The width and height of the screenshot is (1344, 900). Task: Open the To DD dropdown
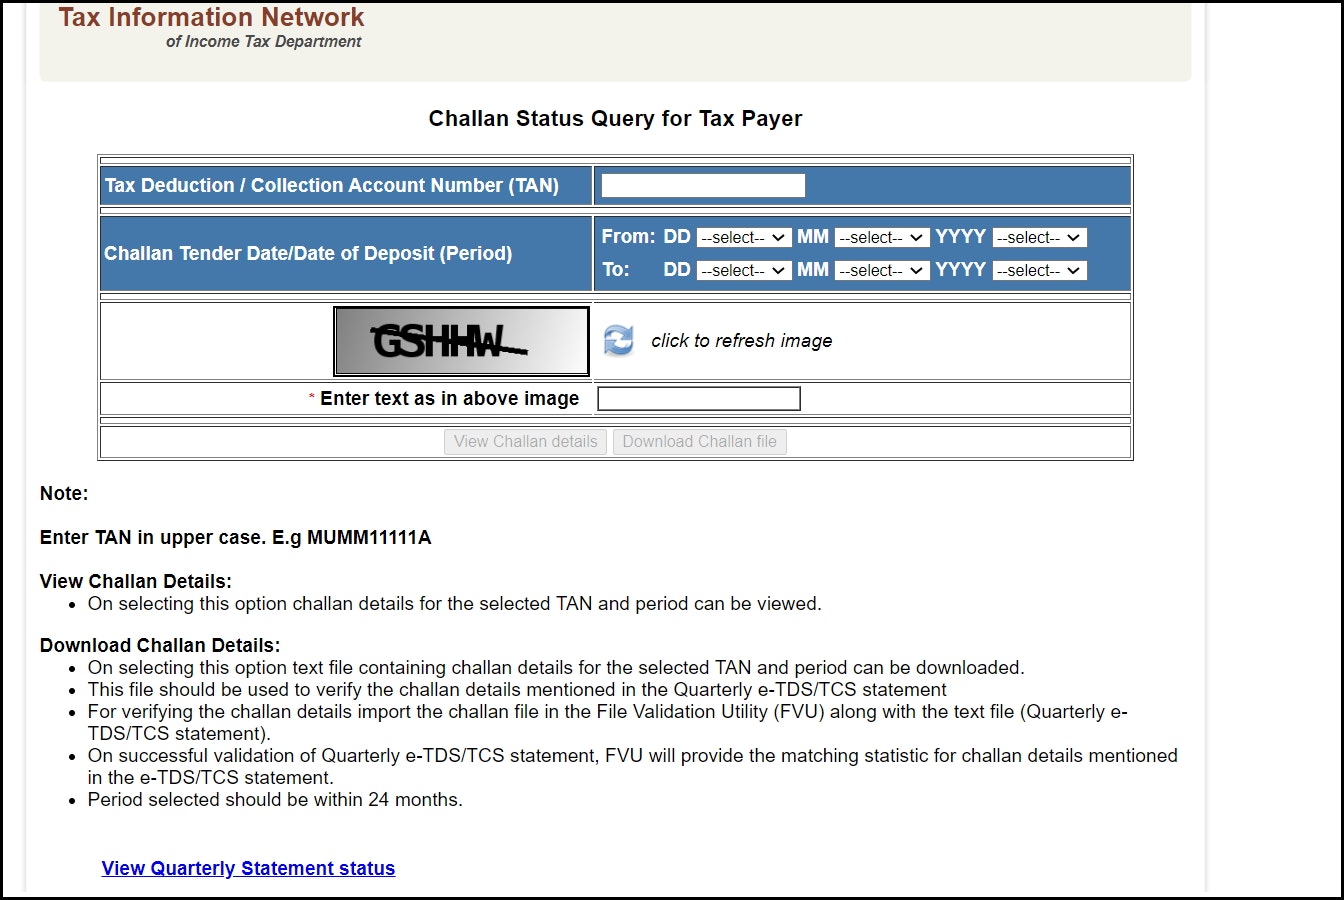744,270
